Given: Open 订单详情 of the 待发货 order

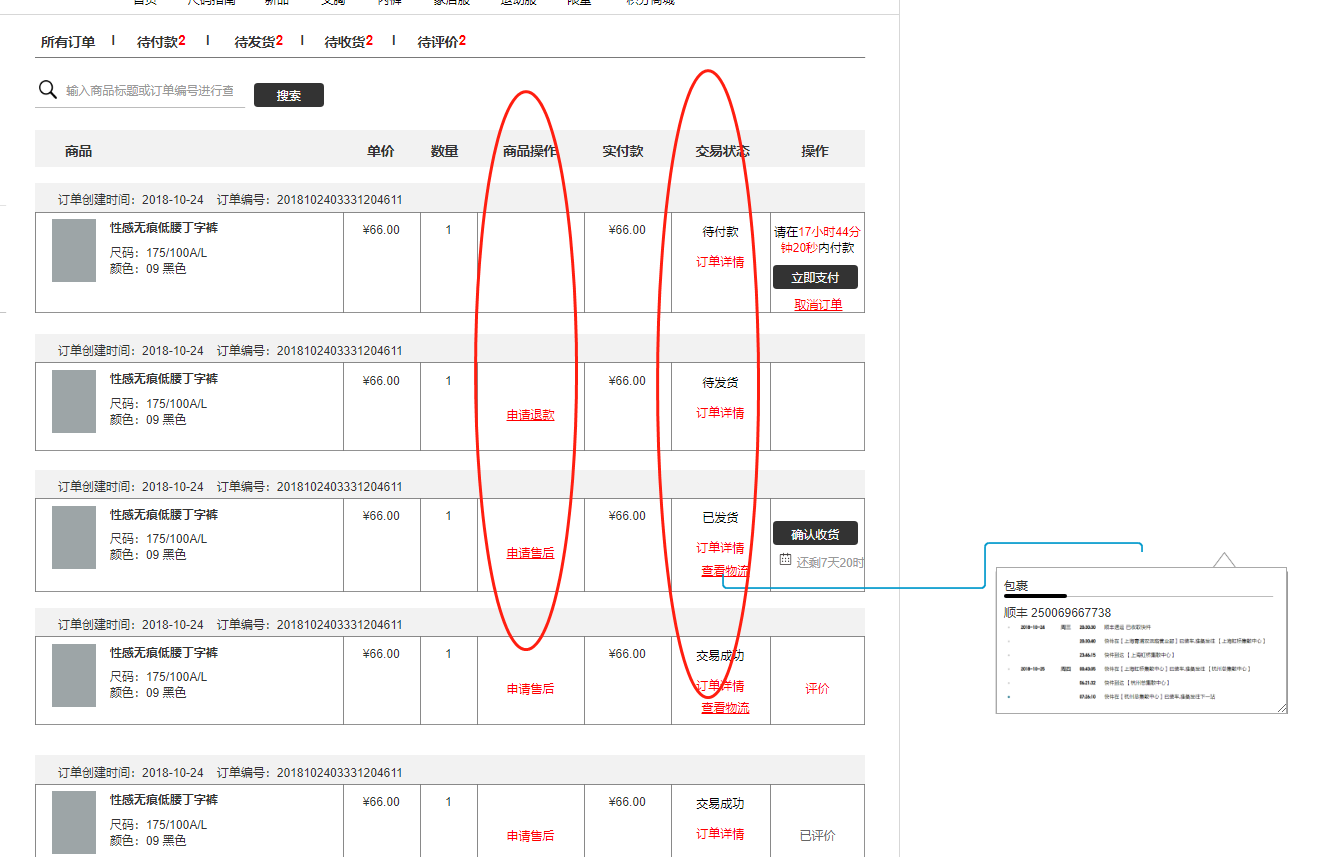Looking at the screenshot, I should click(720, 413).
